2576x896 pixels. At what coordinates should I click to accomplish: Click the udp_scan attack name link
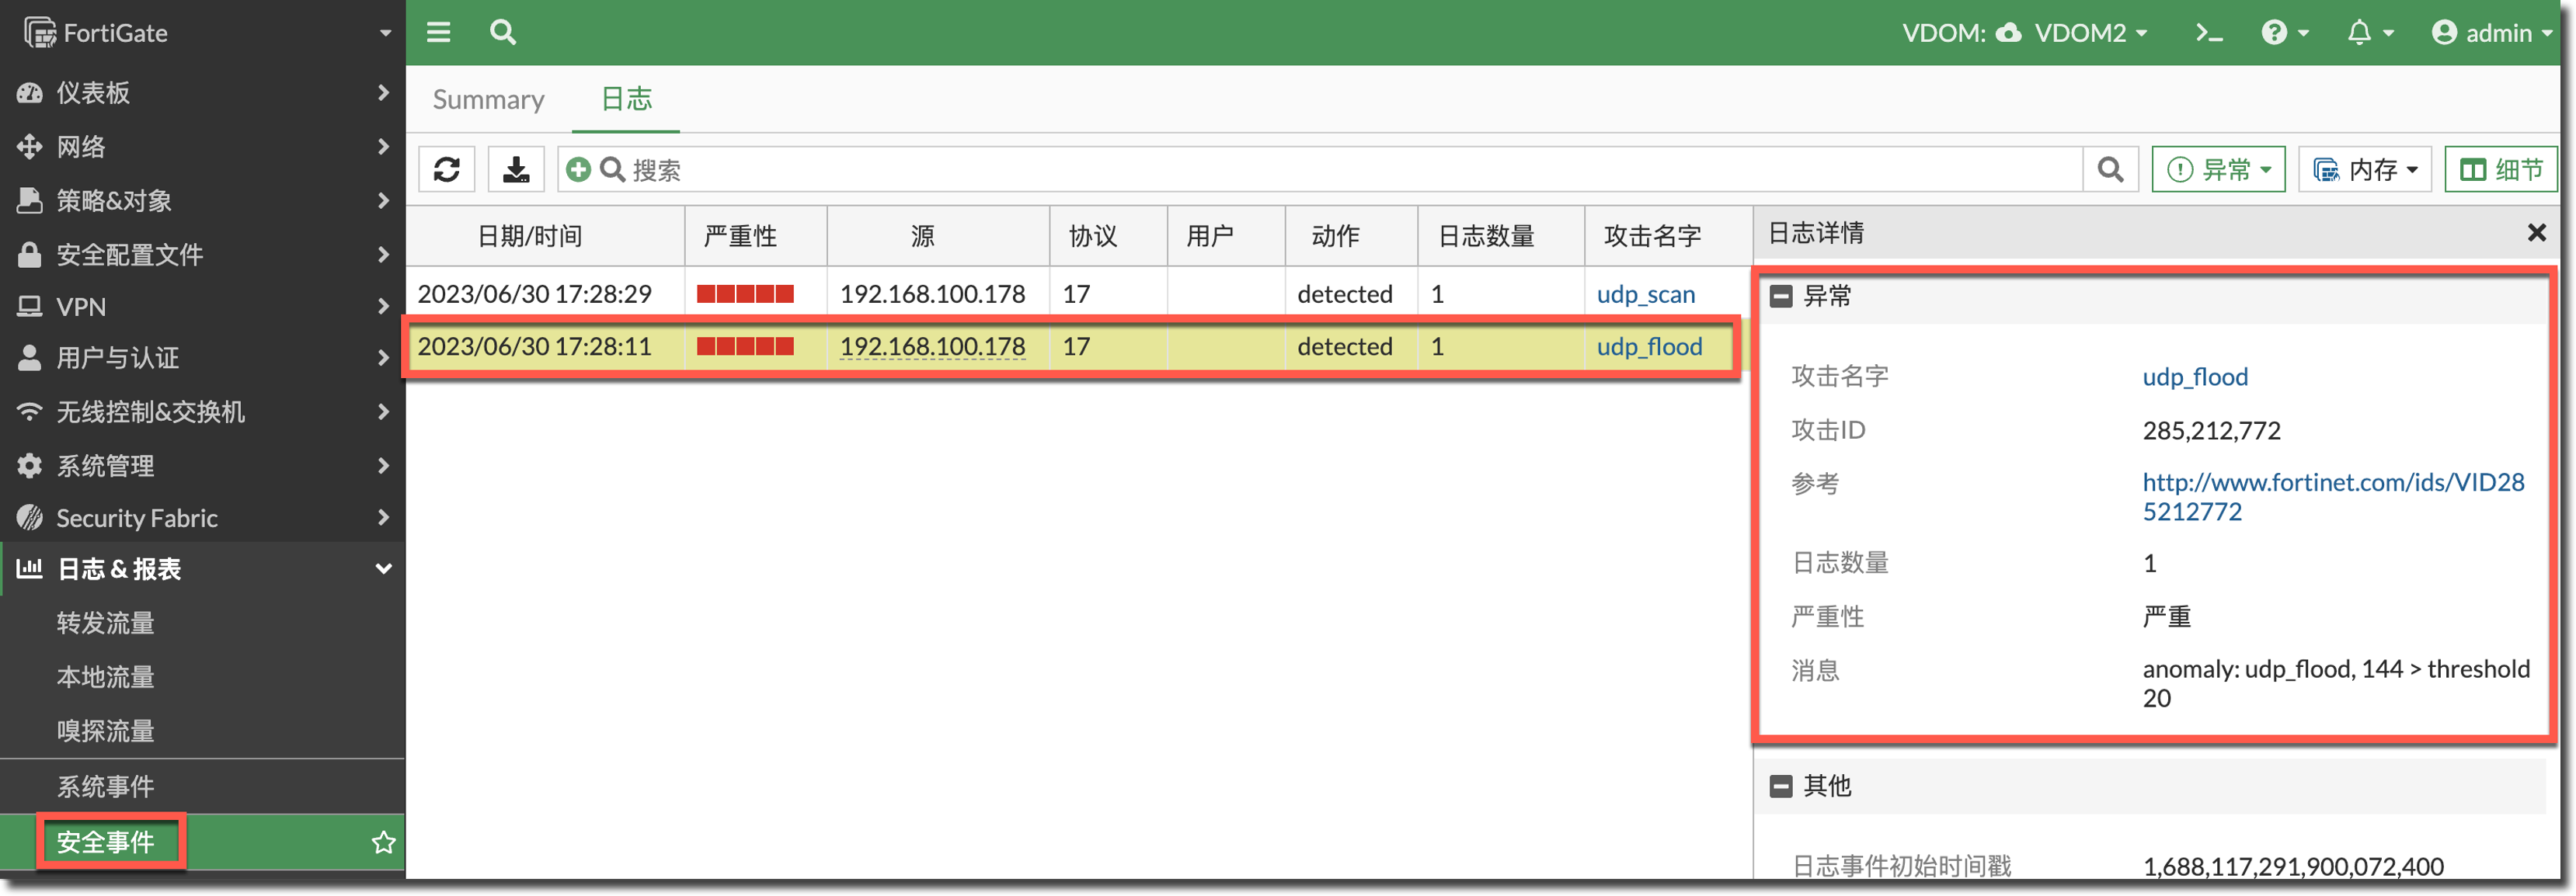point(1645,294)
